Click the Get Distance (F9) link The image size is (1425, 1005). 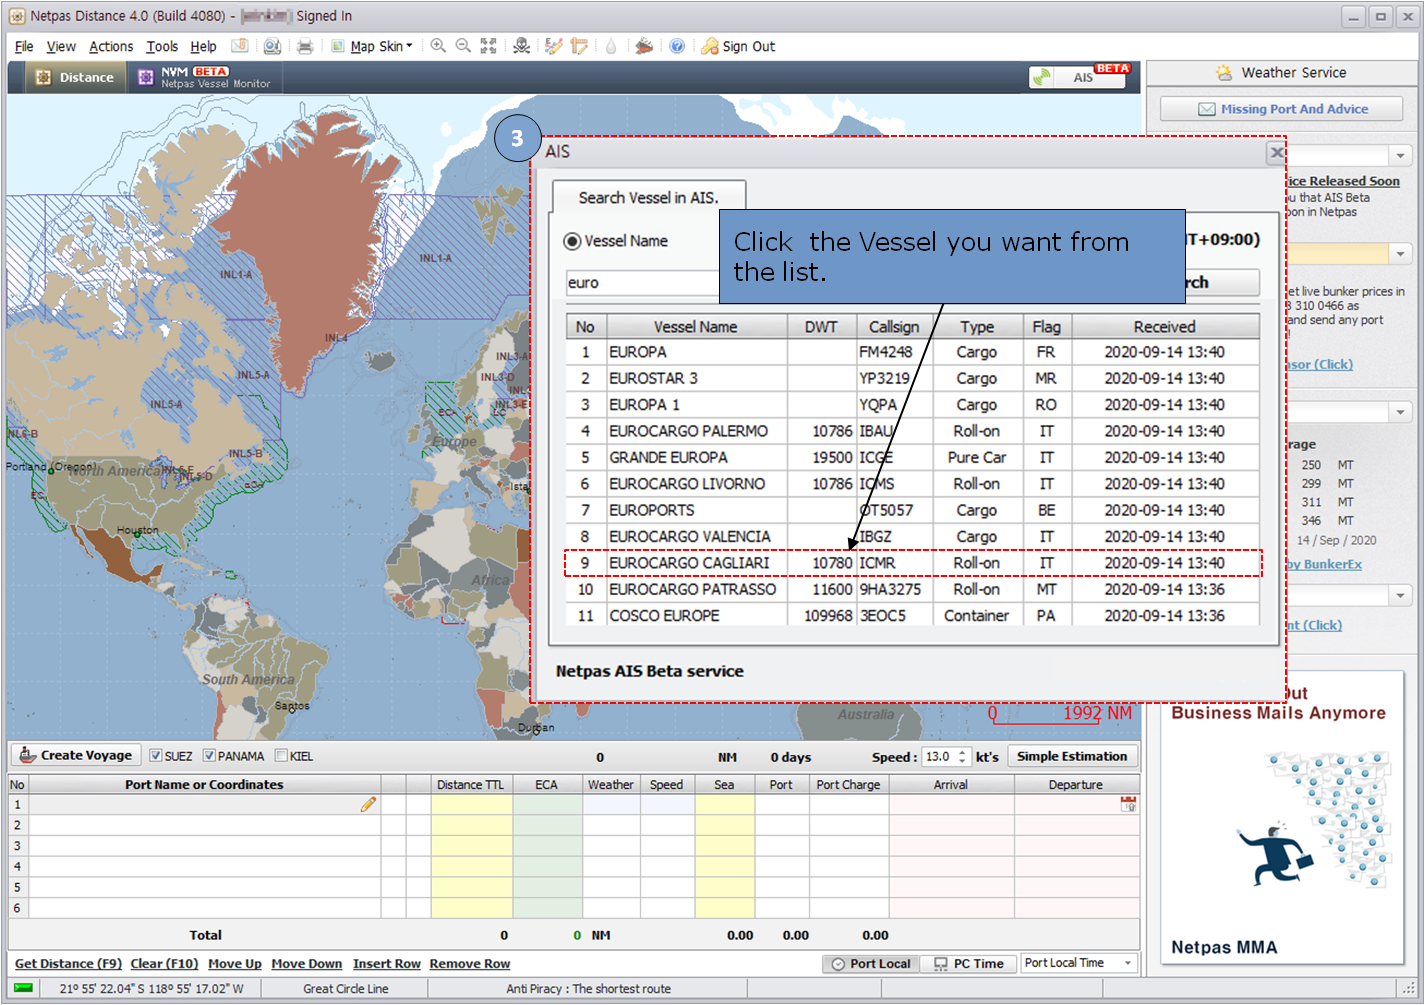[x=68, y=964]
